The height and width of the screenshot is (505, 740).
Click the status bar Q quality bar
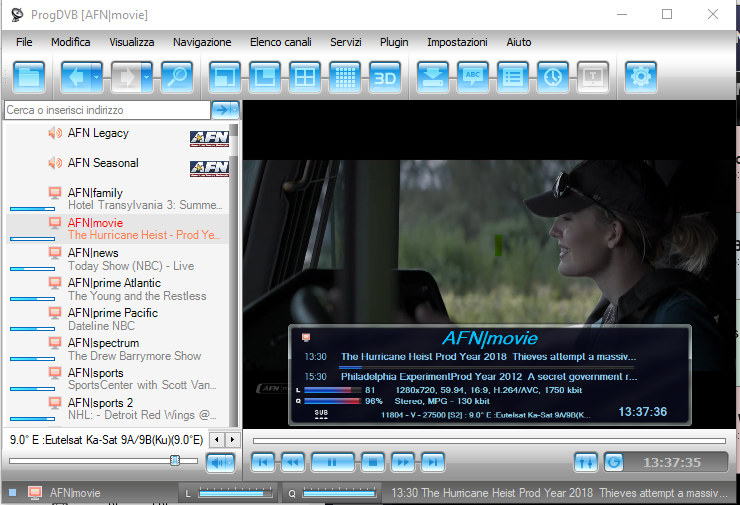(339, 493)
